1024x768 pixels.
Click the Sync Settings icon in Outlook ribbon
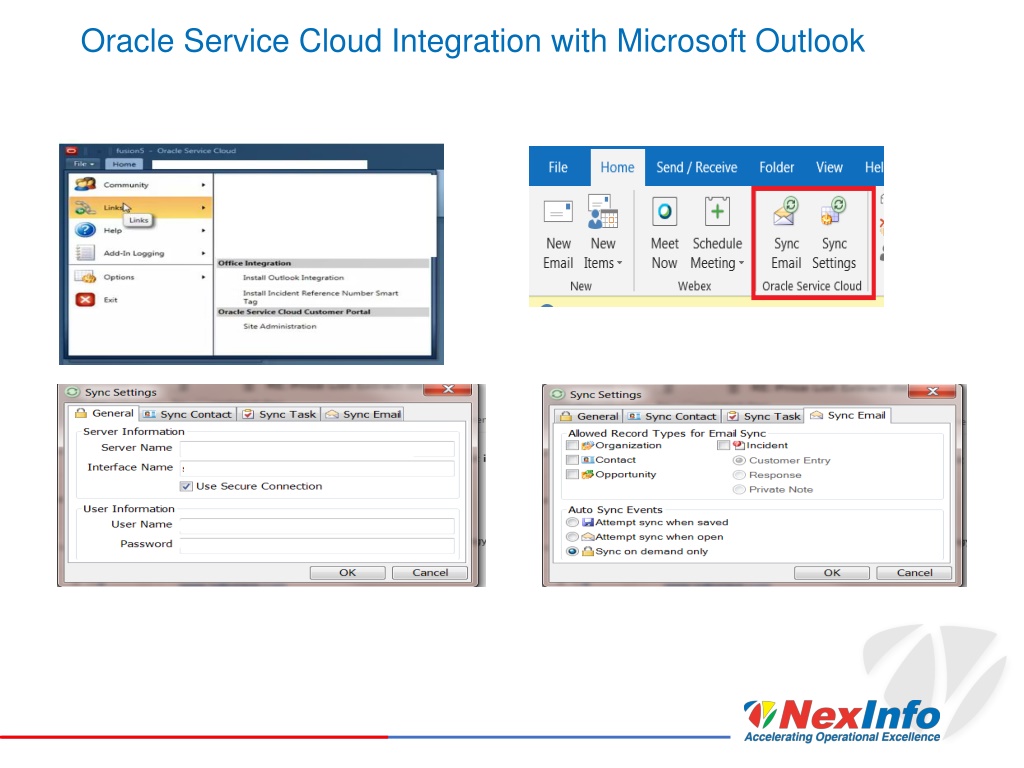(834, 212)
